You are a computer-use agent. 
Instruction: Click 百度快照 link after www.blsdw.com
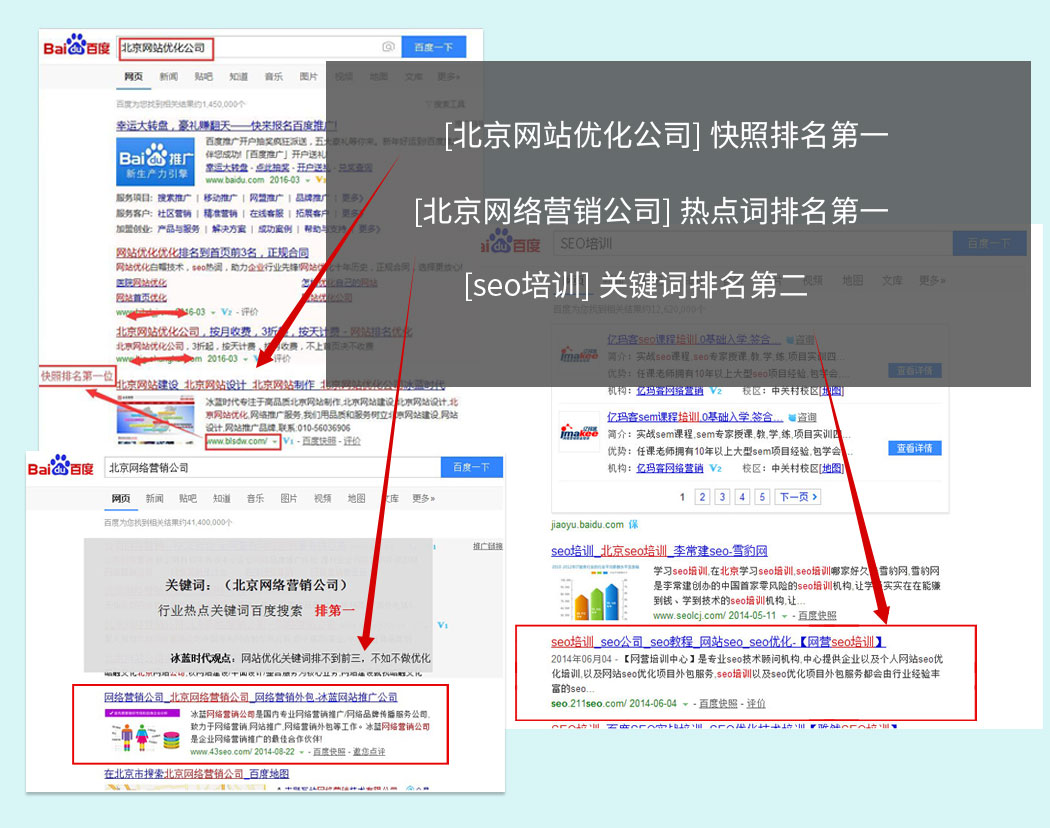click(319, 441)
